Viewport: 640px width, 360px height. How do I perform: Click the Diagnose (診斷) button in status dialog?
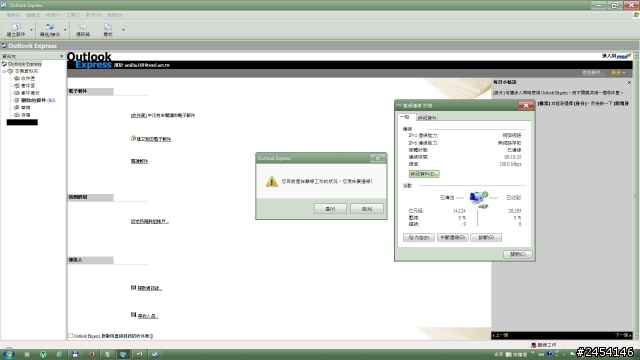[x=486, y=238]
